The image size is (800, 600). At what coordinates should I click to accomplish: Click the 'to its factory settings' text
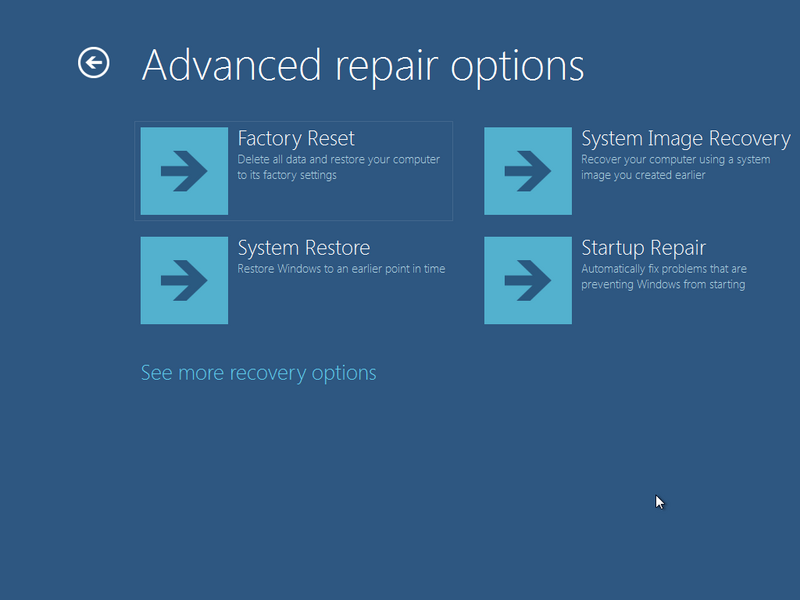(x=287, y=175)
